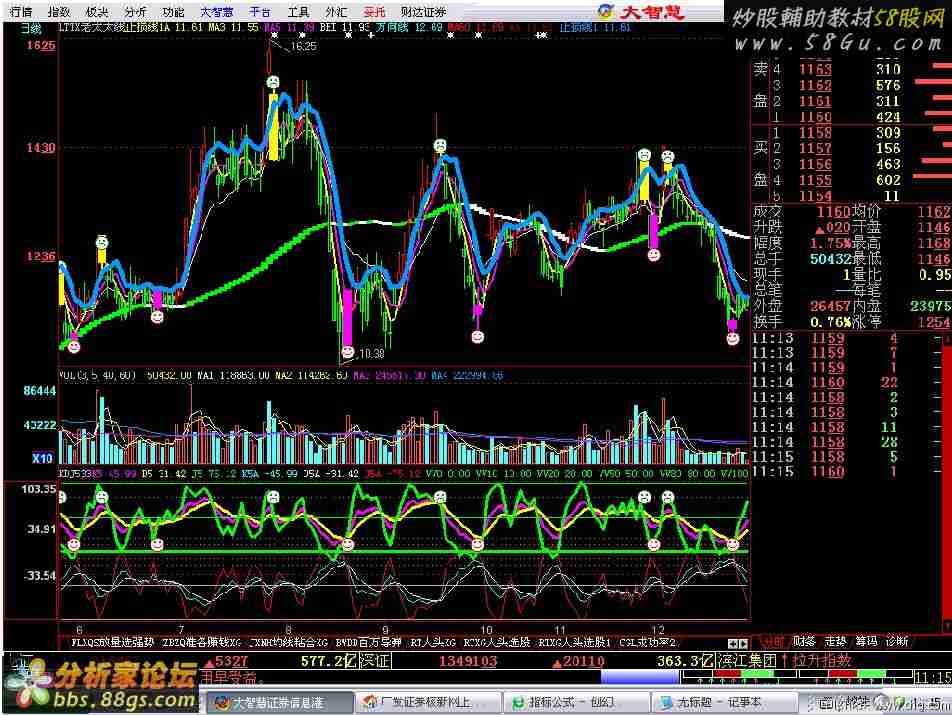952x715 pixels.
Task: Open the 功能 menu
Action: 174,12
